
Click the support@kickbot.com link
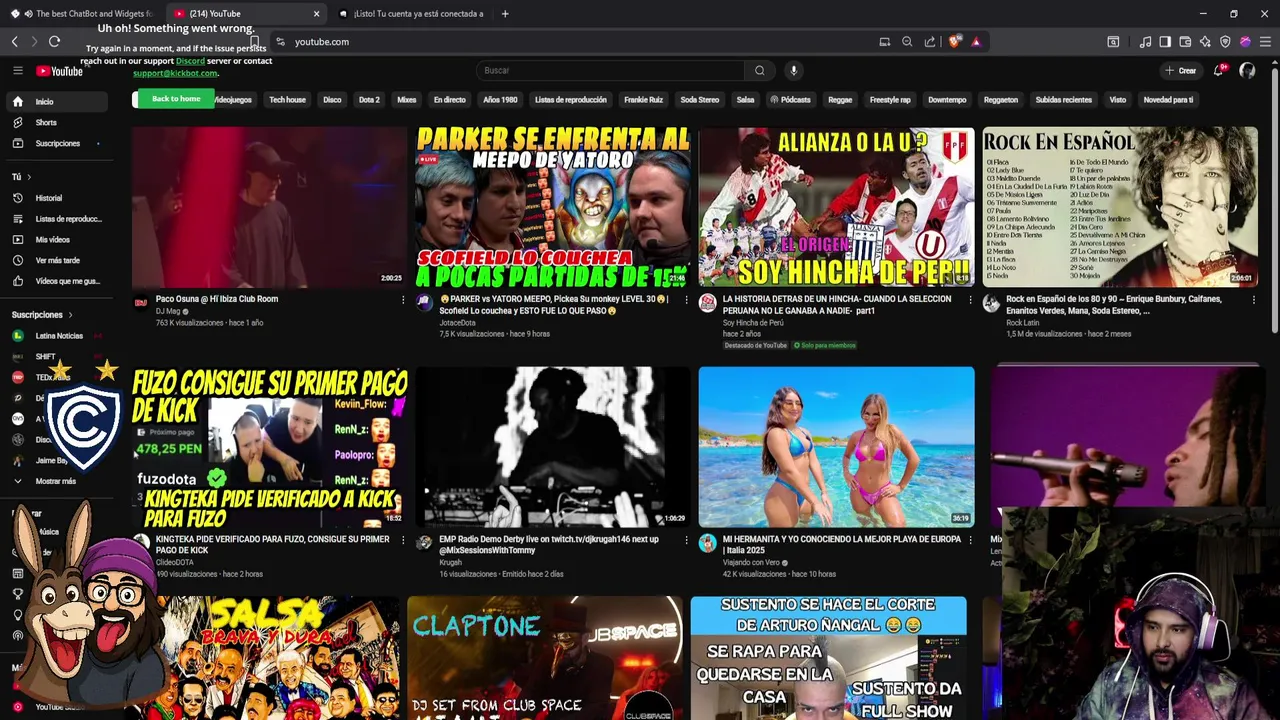point(175,73)
